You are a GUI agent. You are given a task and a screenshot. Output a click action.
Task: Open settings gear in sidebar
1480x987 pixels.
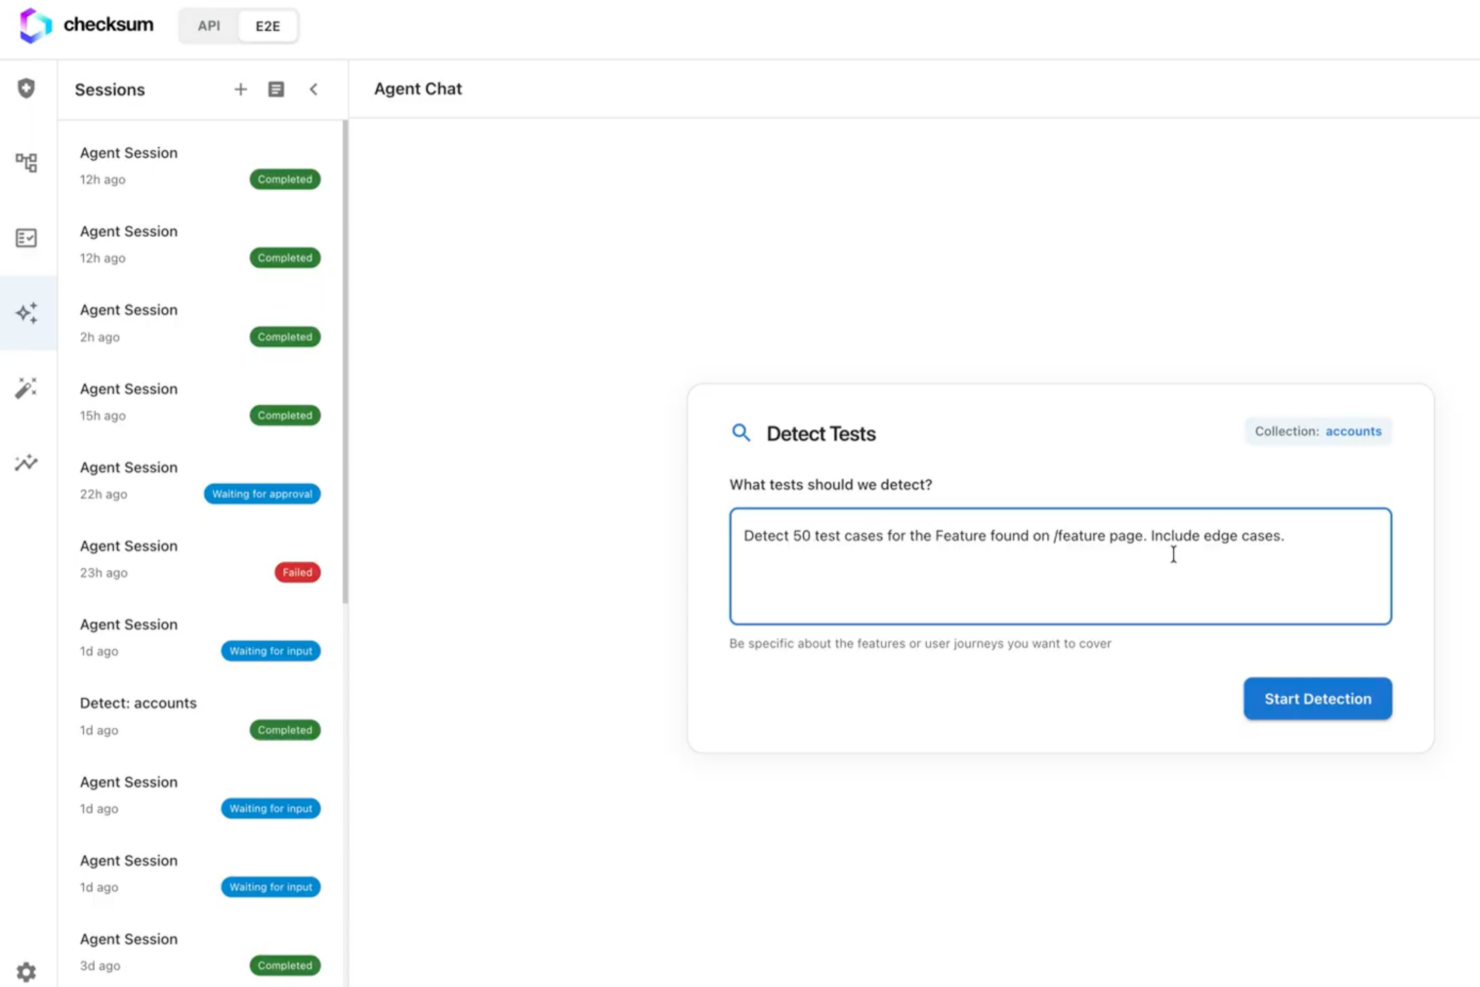(x=27, y=972)
